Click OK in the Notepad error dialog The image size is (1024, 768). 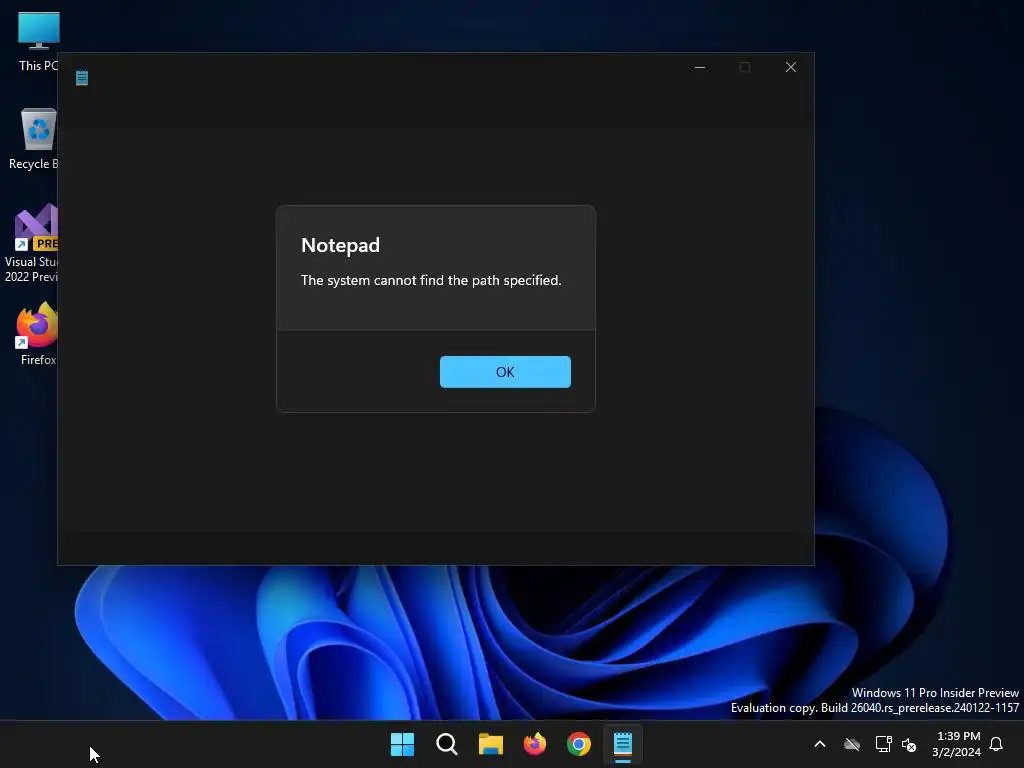coord(505,372)
